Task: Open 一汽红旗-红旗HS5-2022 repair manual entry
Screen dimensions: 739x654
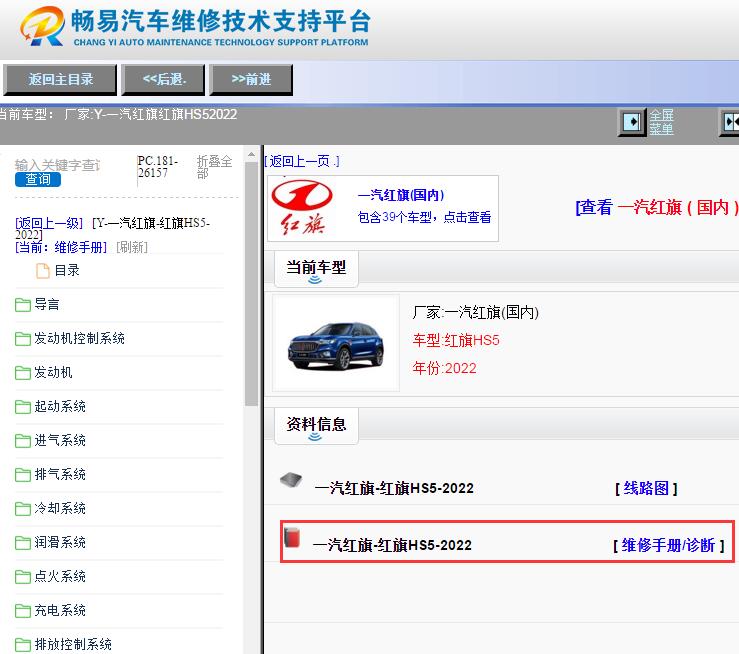Action: point(392,545)
